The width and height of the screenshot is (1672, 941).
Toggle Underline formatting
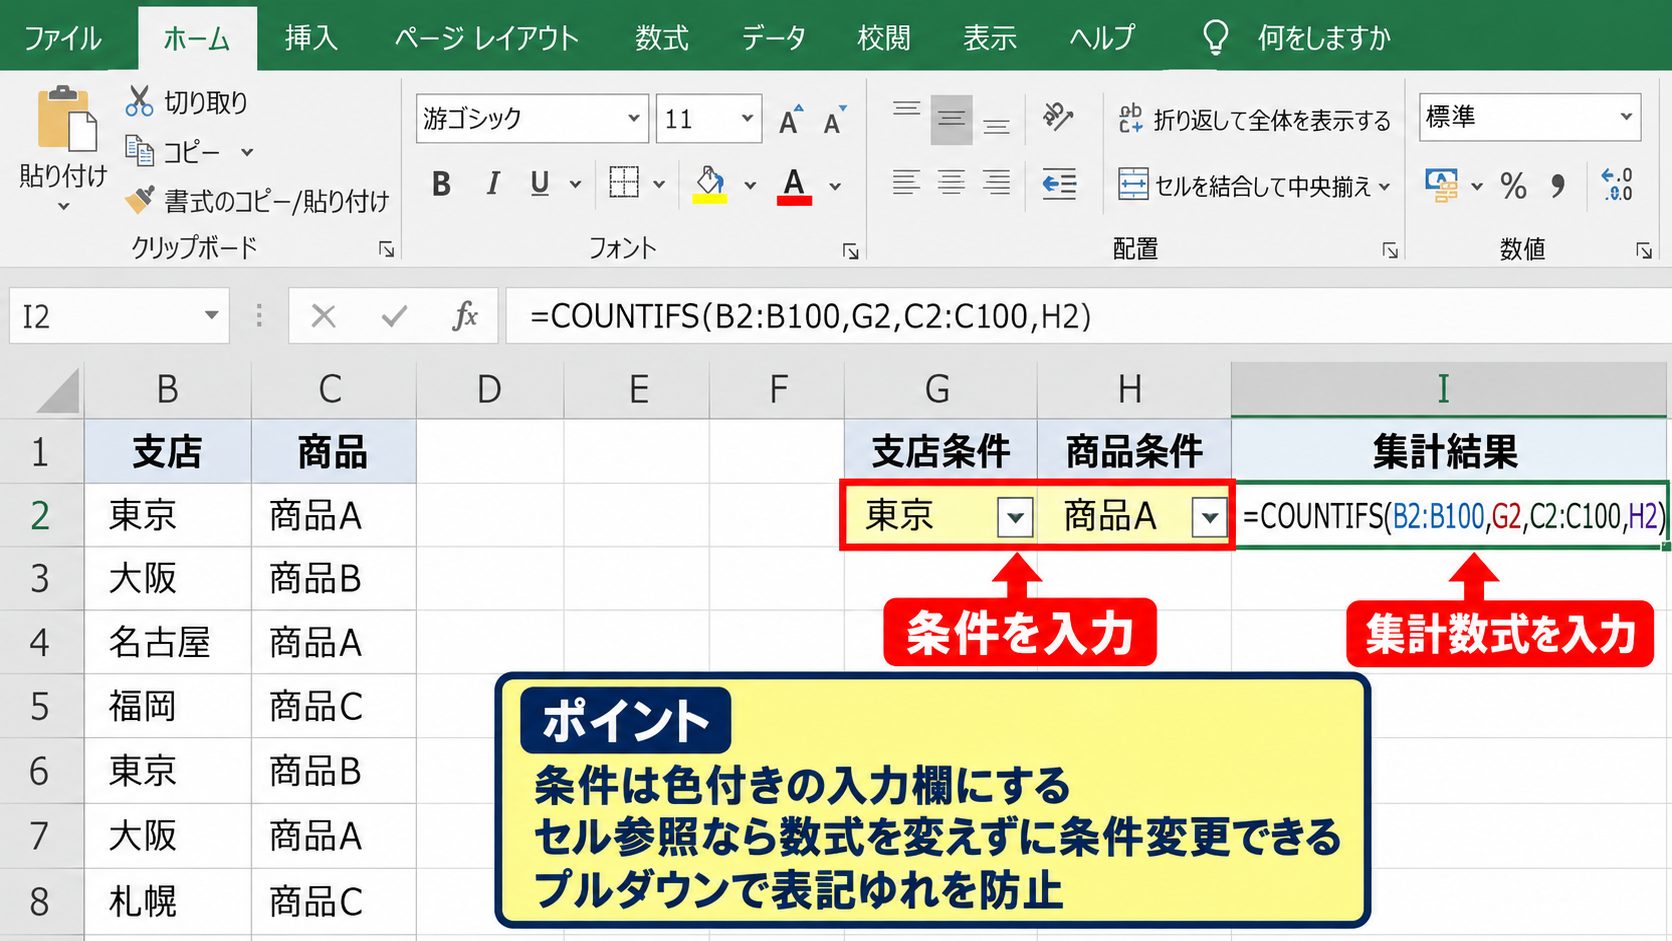click(x=540, y=184)
